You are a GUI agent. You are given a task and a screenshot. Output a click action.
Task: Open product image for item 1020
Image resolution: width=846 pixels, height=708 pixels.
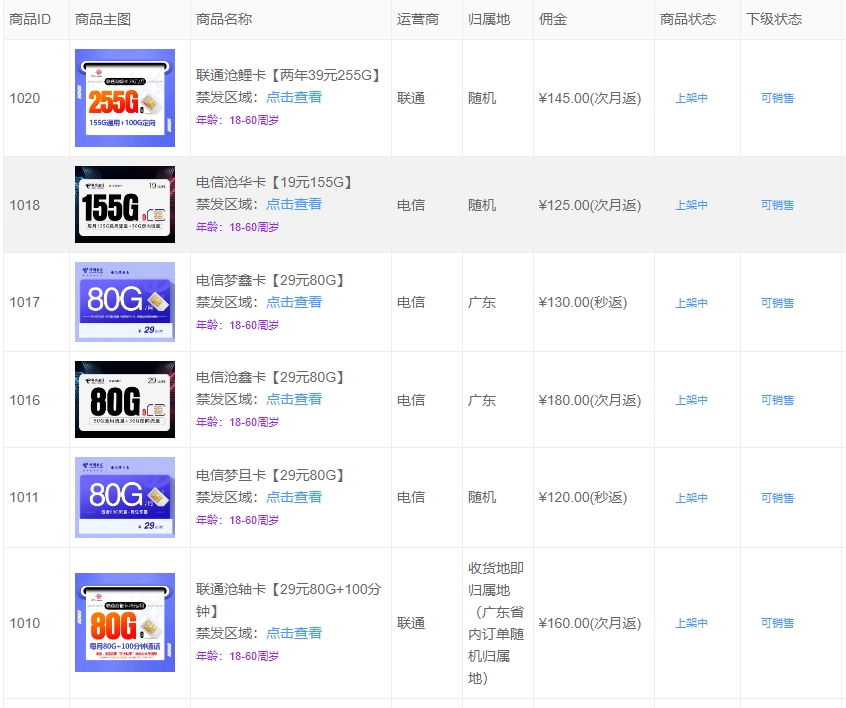(125, 98)
